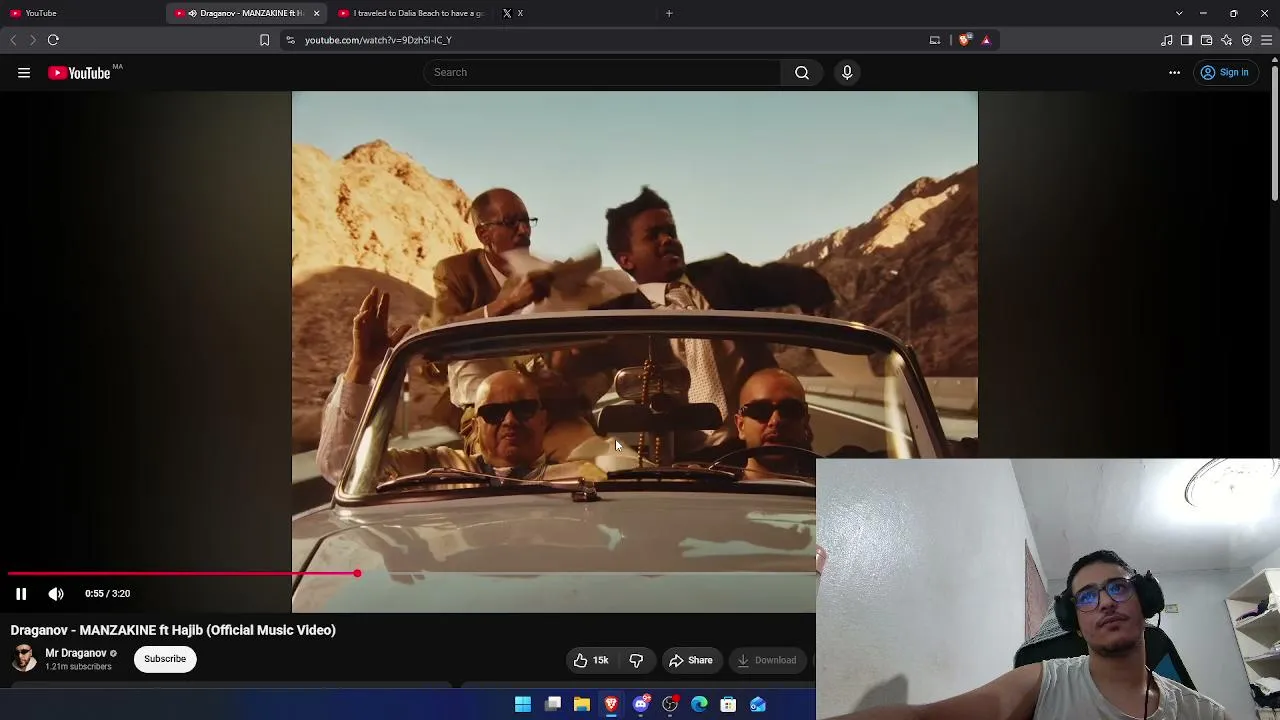Open Brave VPN shield icon
The height and width of the screenshot is (720, 1280).
[x=1246, y=40]
